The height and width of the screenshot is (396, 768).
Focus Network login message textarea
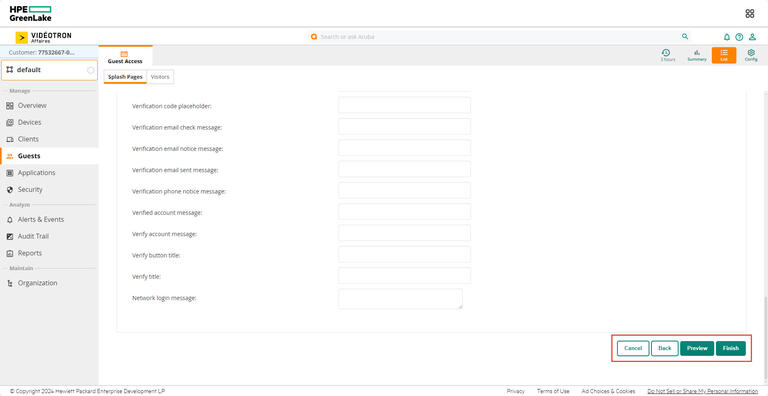tap(400, 299)
